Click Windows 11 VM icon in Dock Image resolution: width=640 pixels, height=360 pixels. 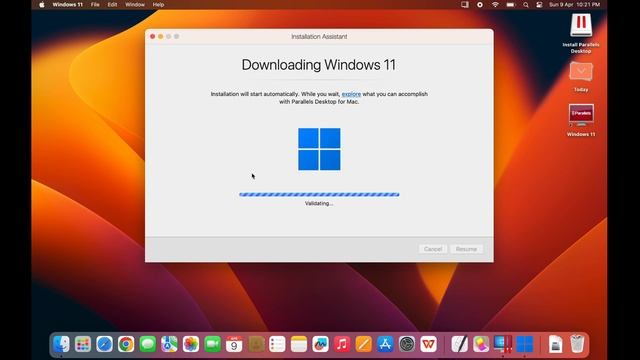click(x=525, y=344)
